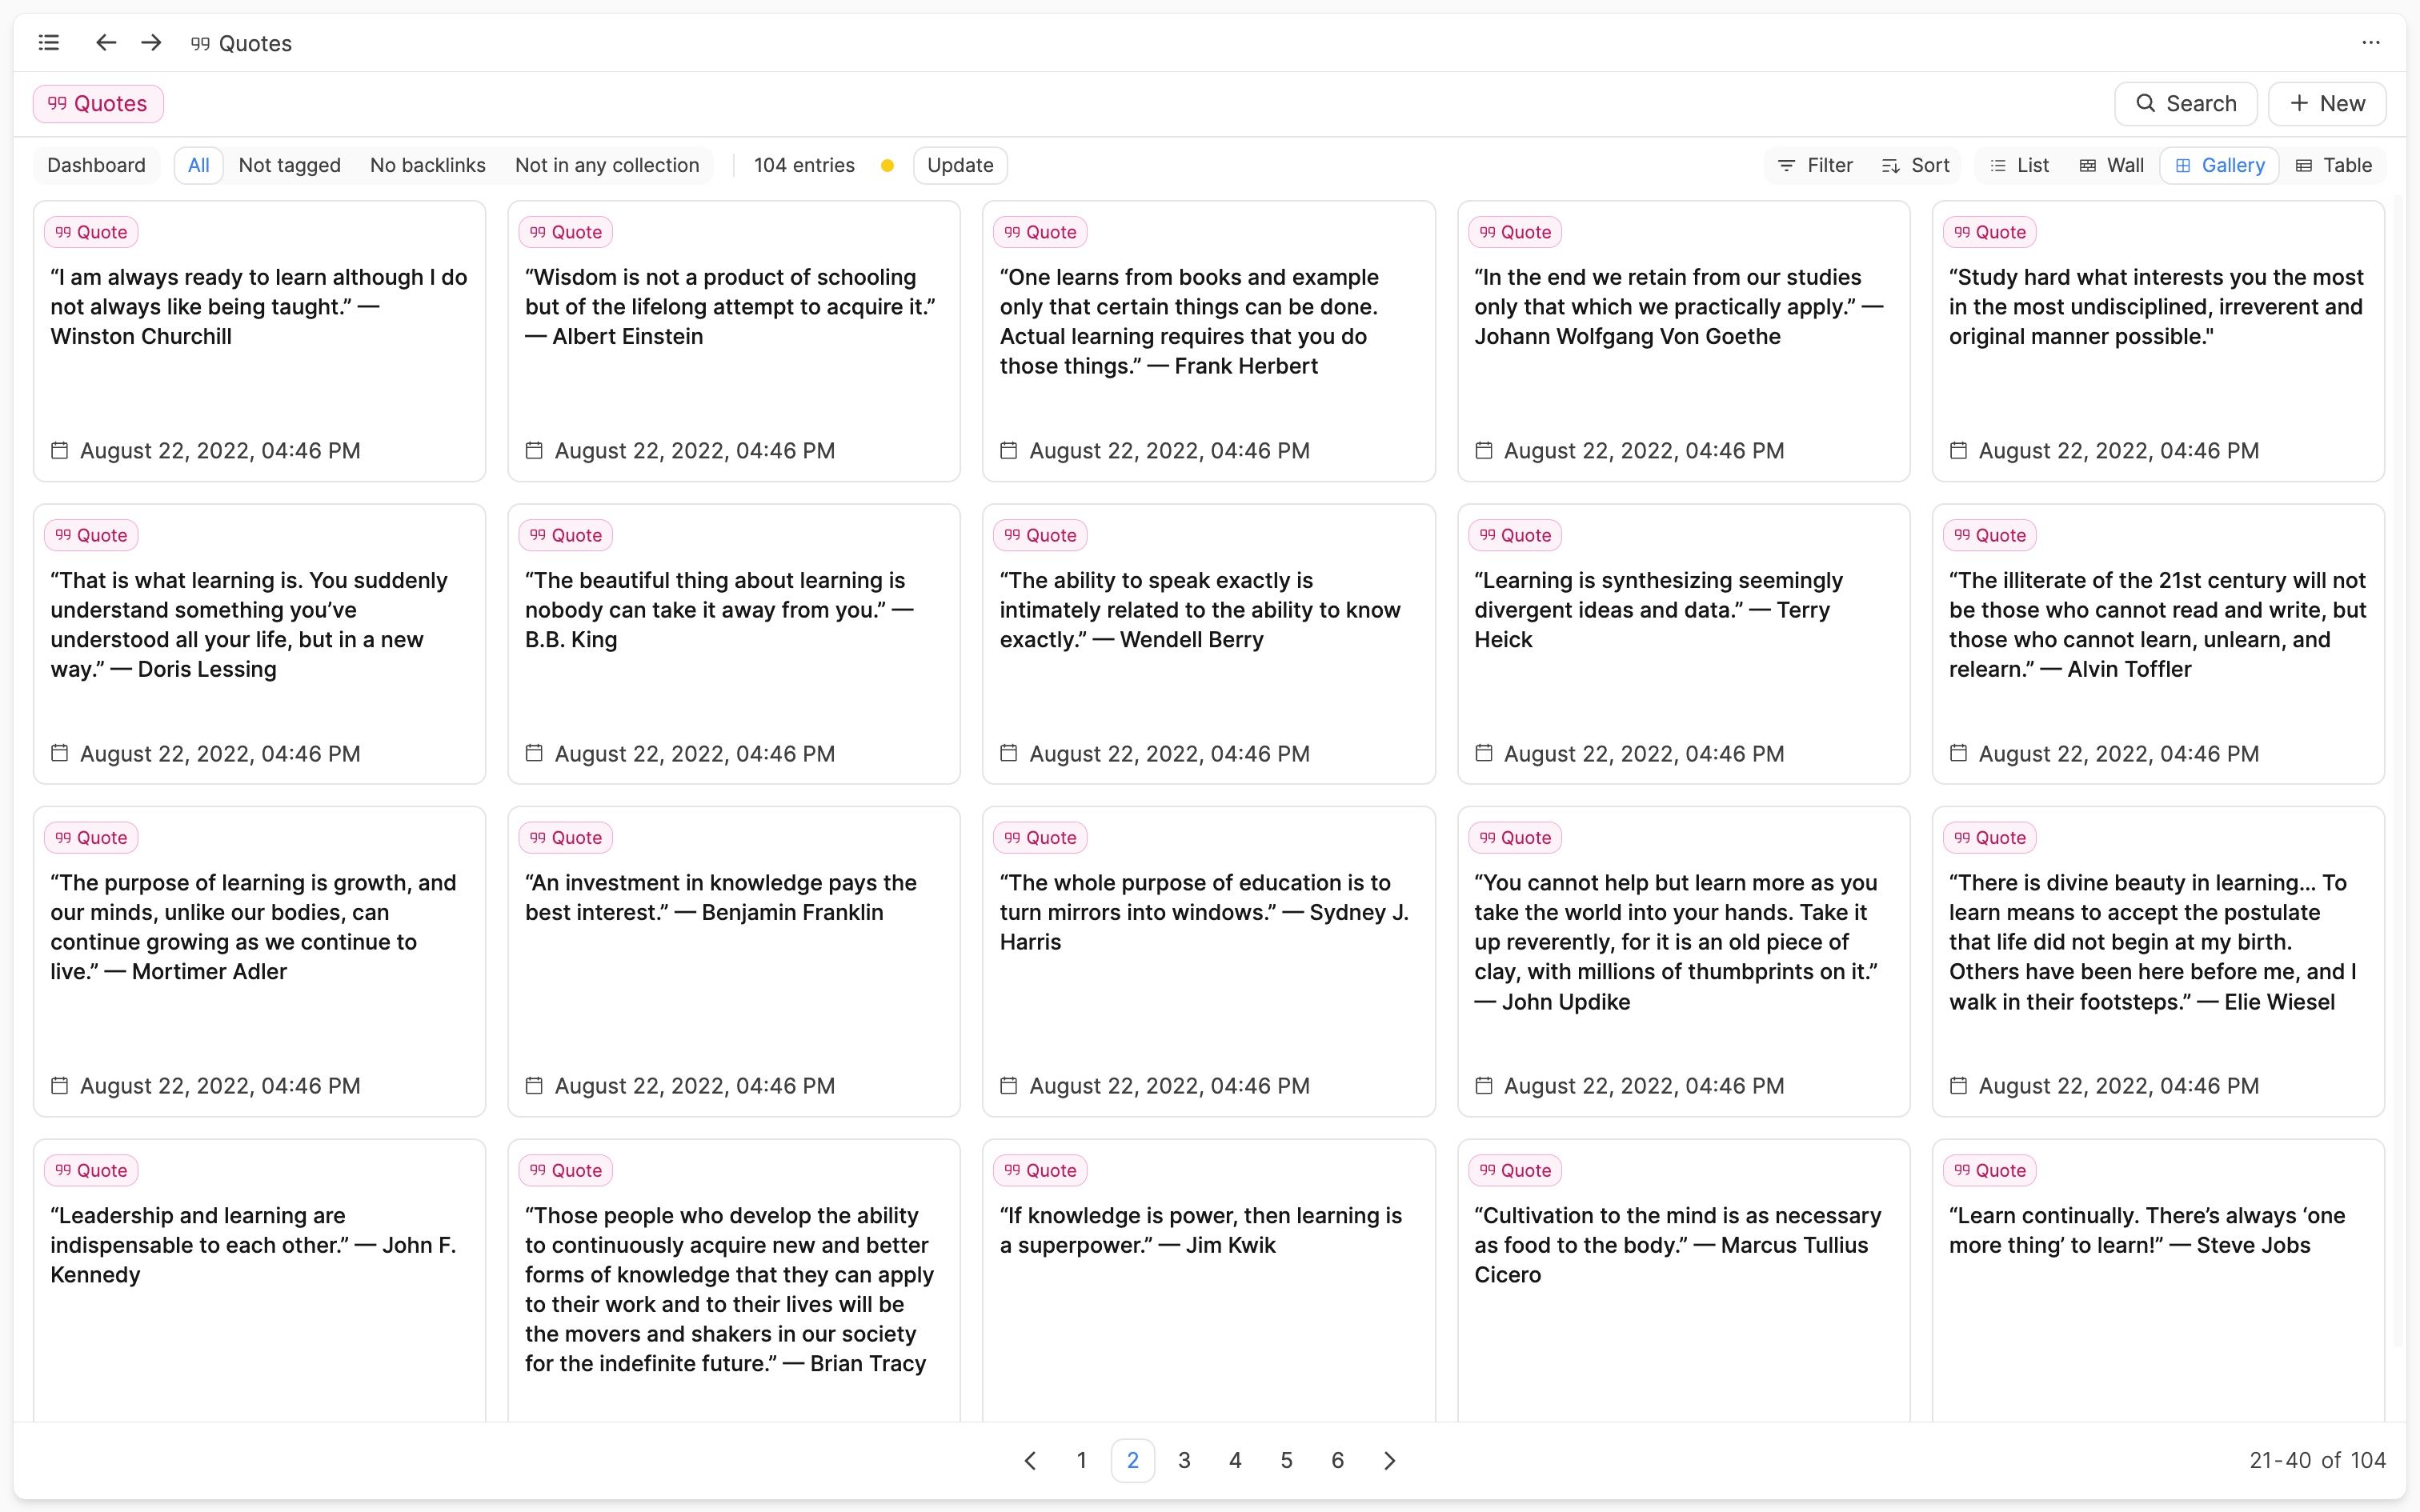Open the Filter panel
This screenshot has height=1512, width=2420.
coord(1815,165)
